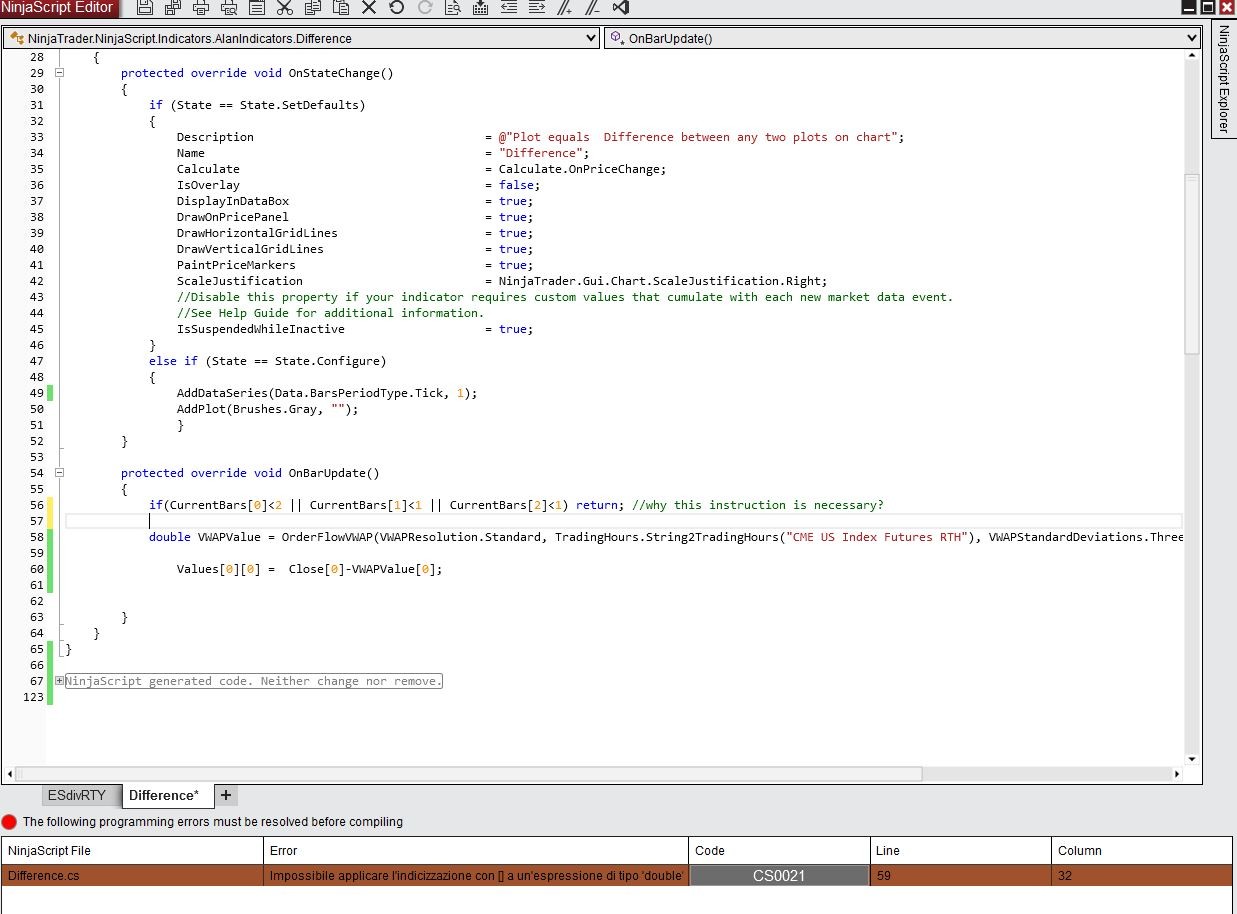Click the Print icon in toolbar
This screenshot has height=914, width=1237.
point(201,8)
